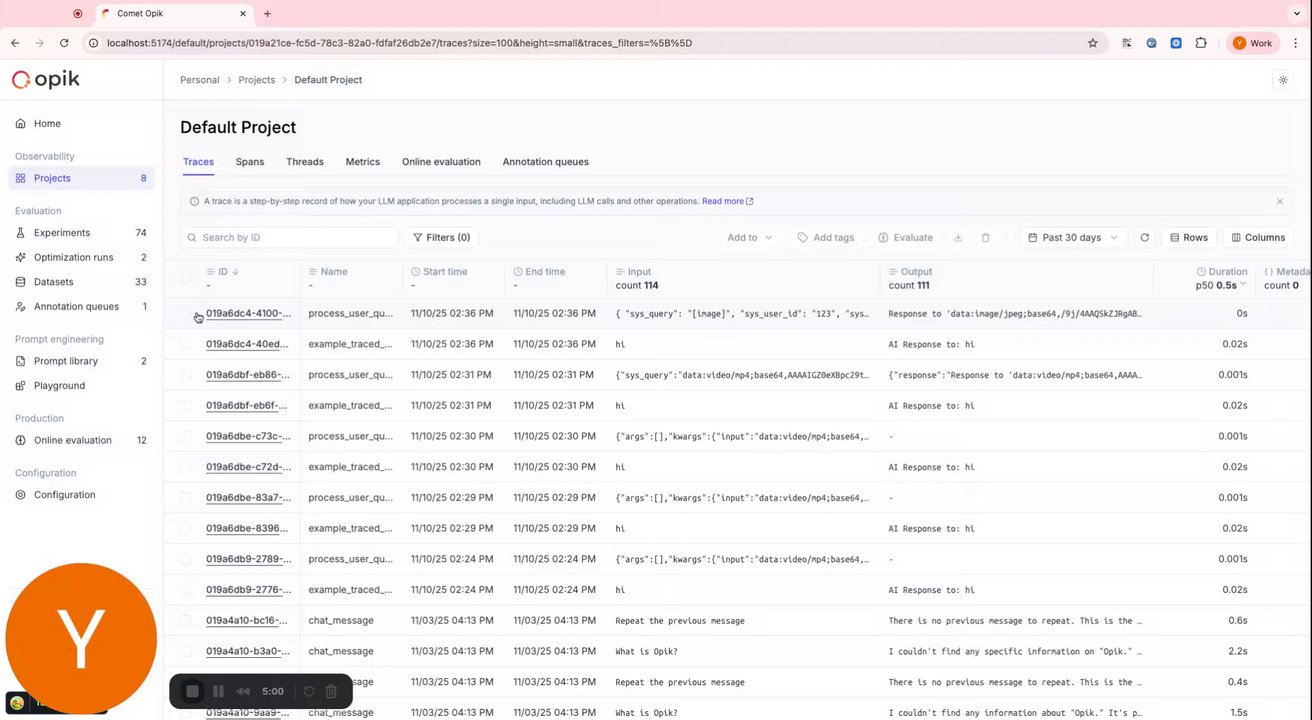The image size is (1312, 720).
Task: Click the Evaluate button
Action: pyautogui.click(x=905, y=238)
